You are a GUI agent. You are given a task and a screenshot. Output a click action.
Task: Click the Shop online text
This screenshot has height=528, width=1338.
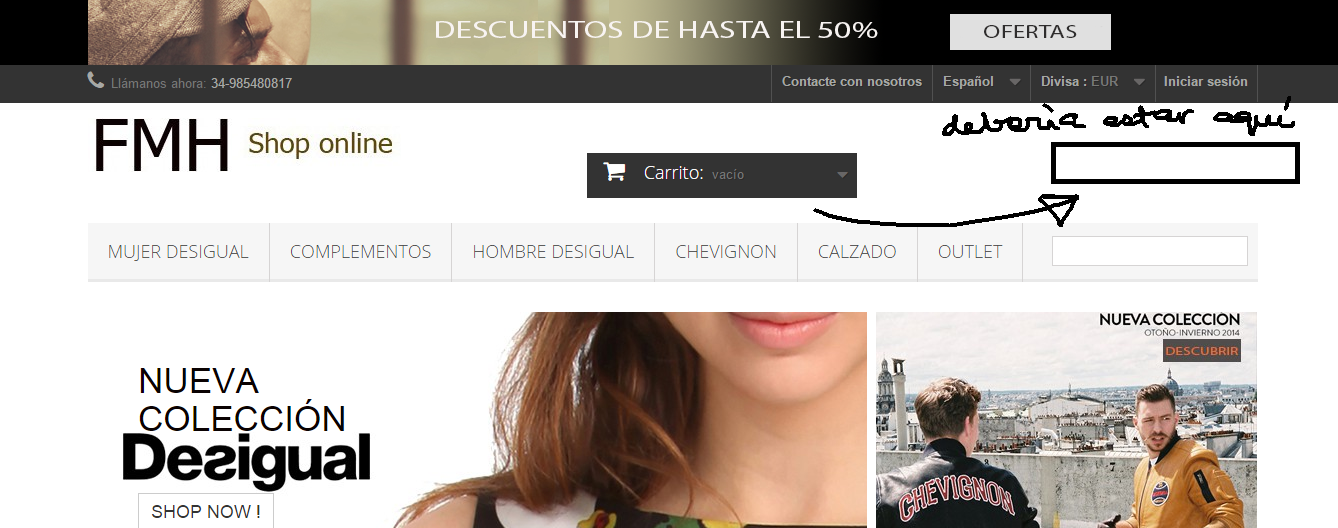click(320, 144)
